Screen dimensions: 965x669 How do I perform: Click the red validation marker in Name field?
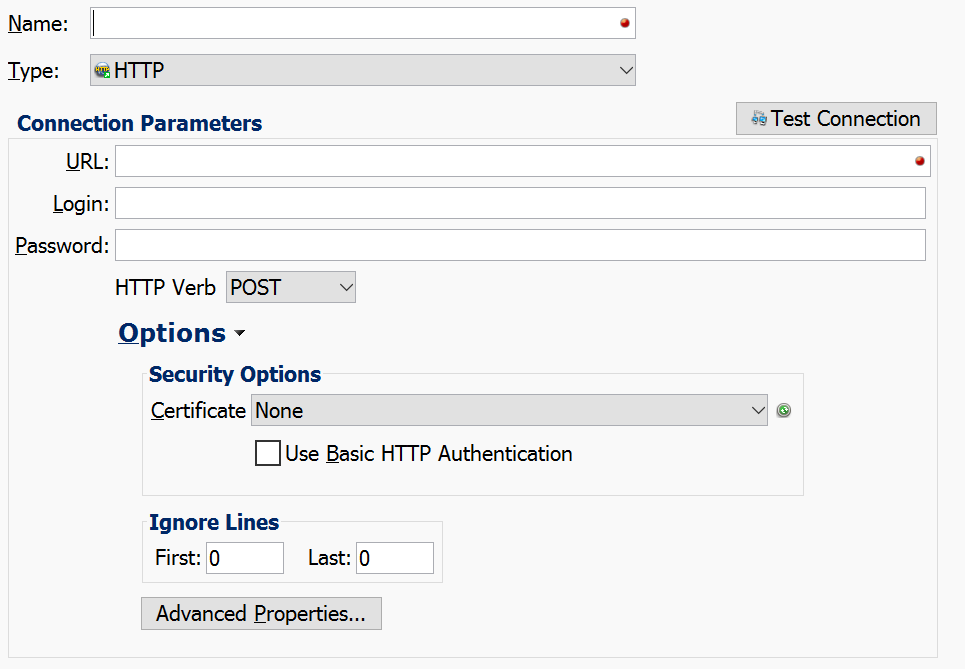click(623, 22)
